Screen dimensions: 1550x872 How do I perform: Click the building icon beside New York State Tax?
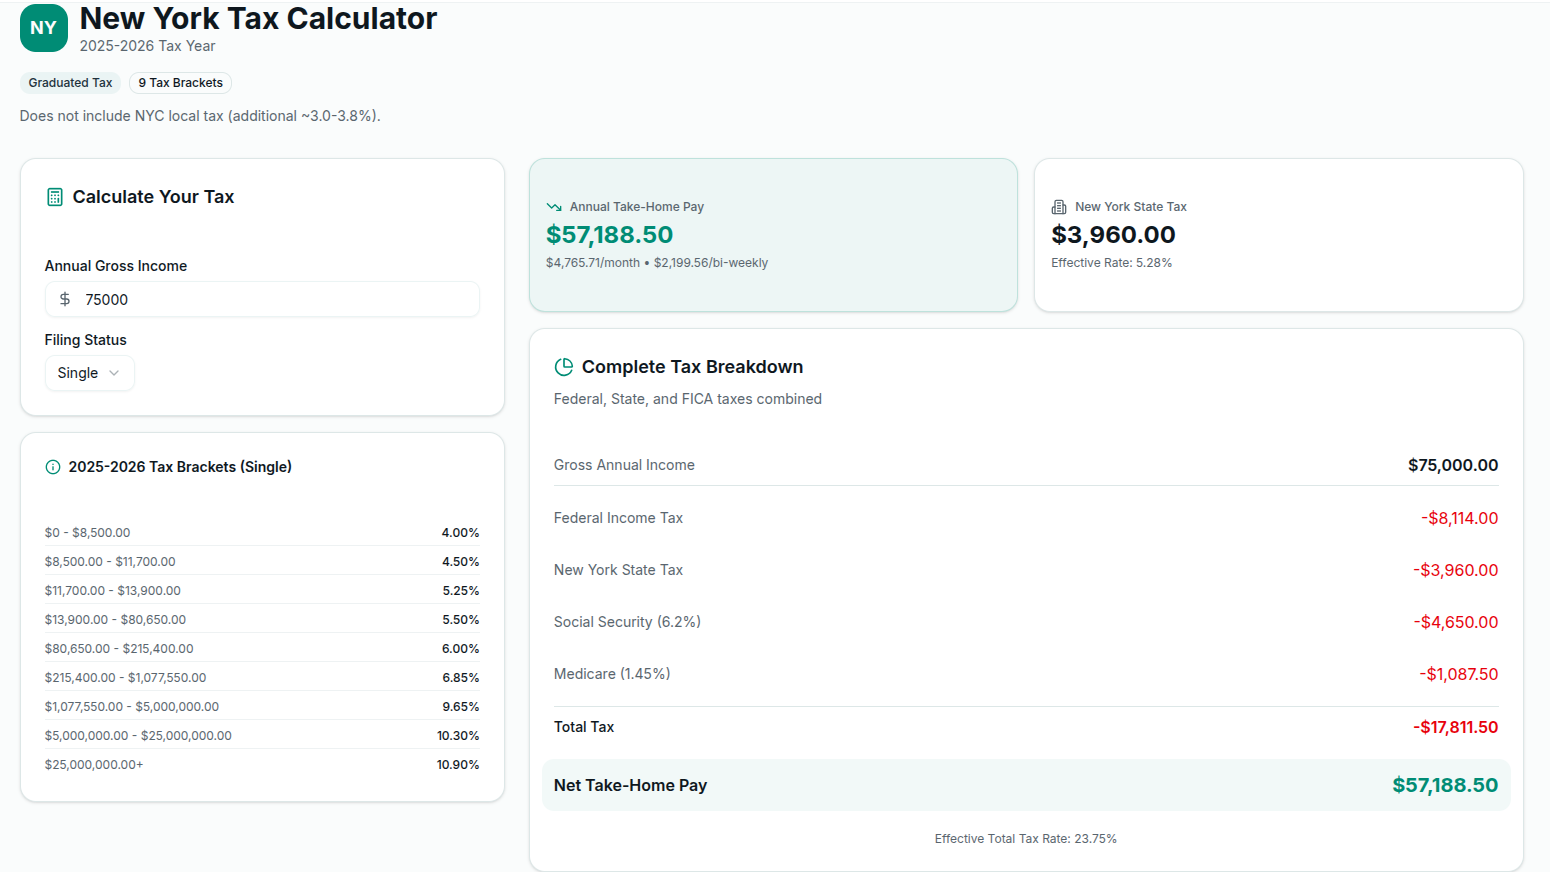pos(1059,207)
